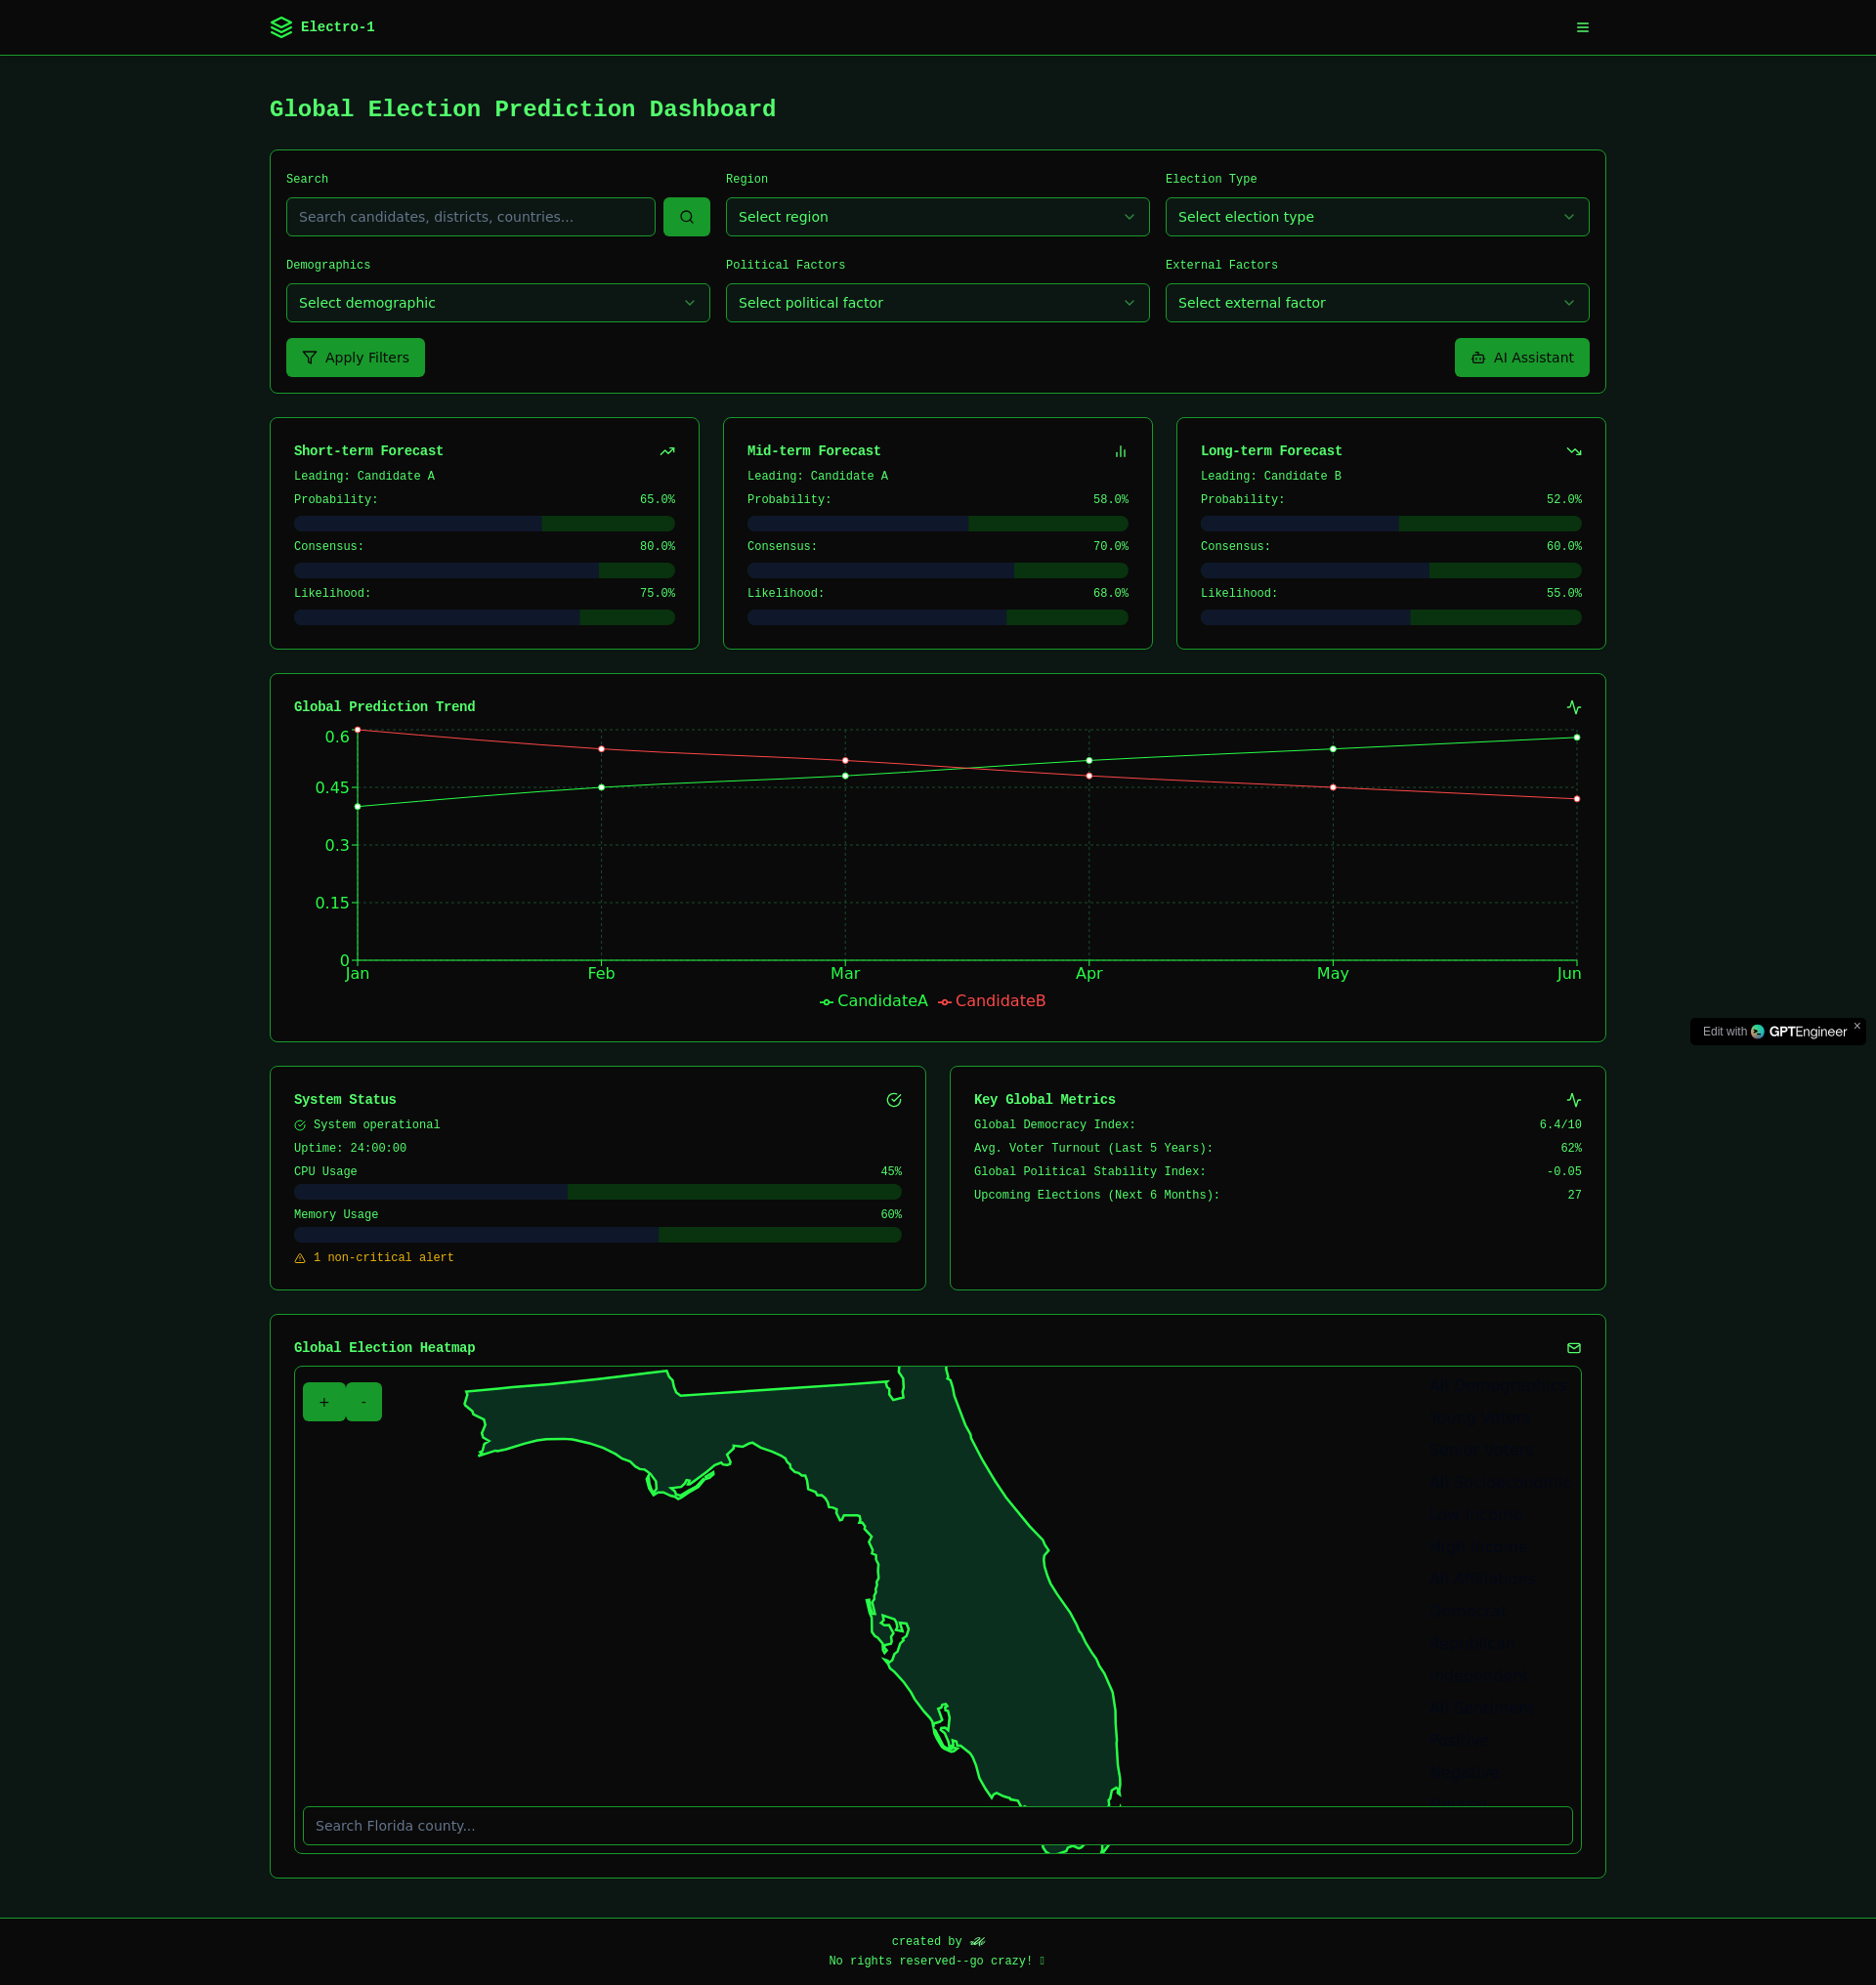Image resolution: width=1876 pixels, height=1985 pixels.
Task: Open the Select region dropdown
Action: [x=937, y=217]
